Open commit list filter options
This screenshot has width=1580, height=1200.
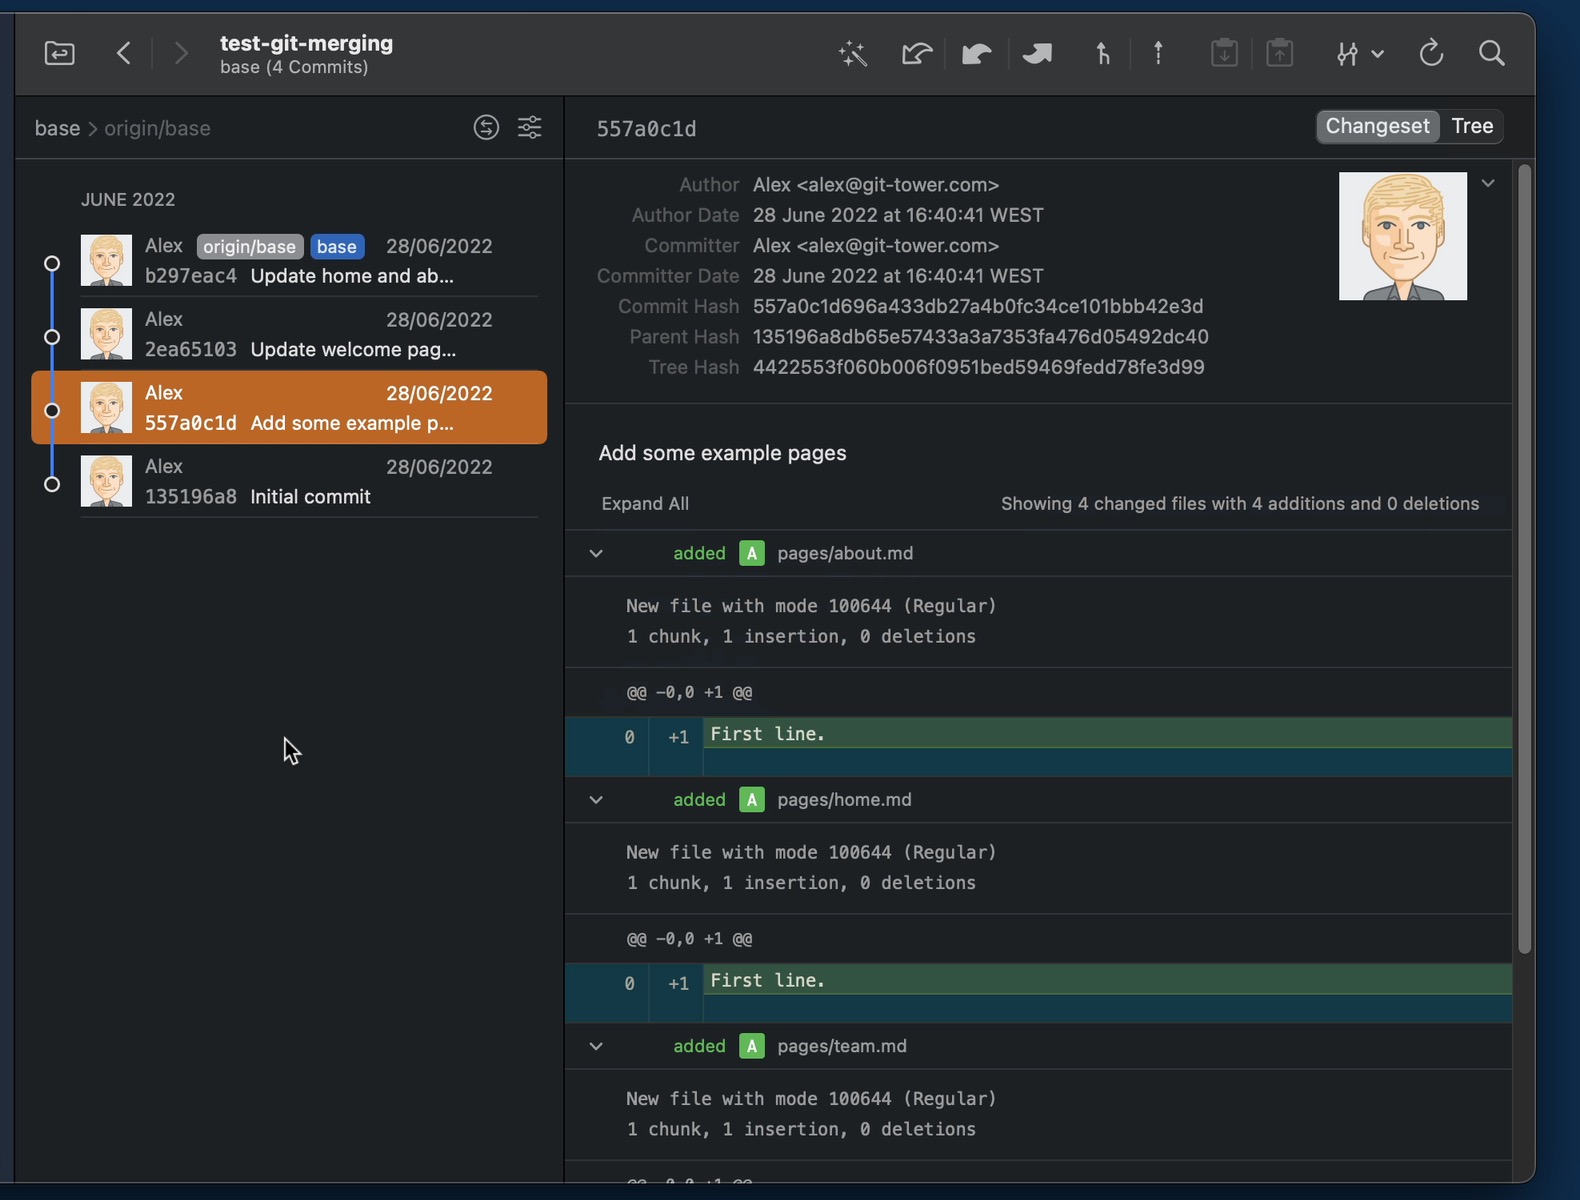pyautogui.click(x=530, y=128)
